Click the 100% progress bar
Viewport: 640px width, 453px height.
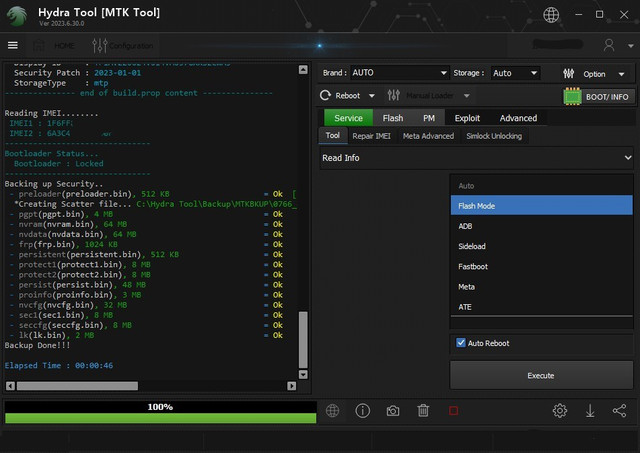[160, 412]
